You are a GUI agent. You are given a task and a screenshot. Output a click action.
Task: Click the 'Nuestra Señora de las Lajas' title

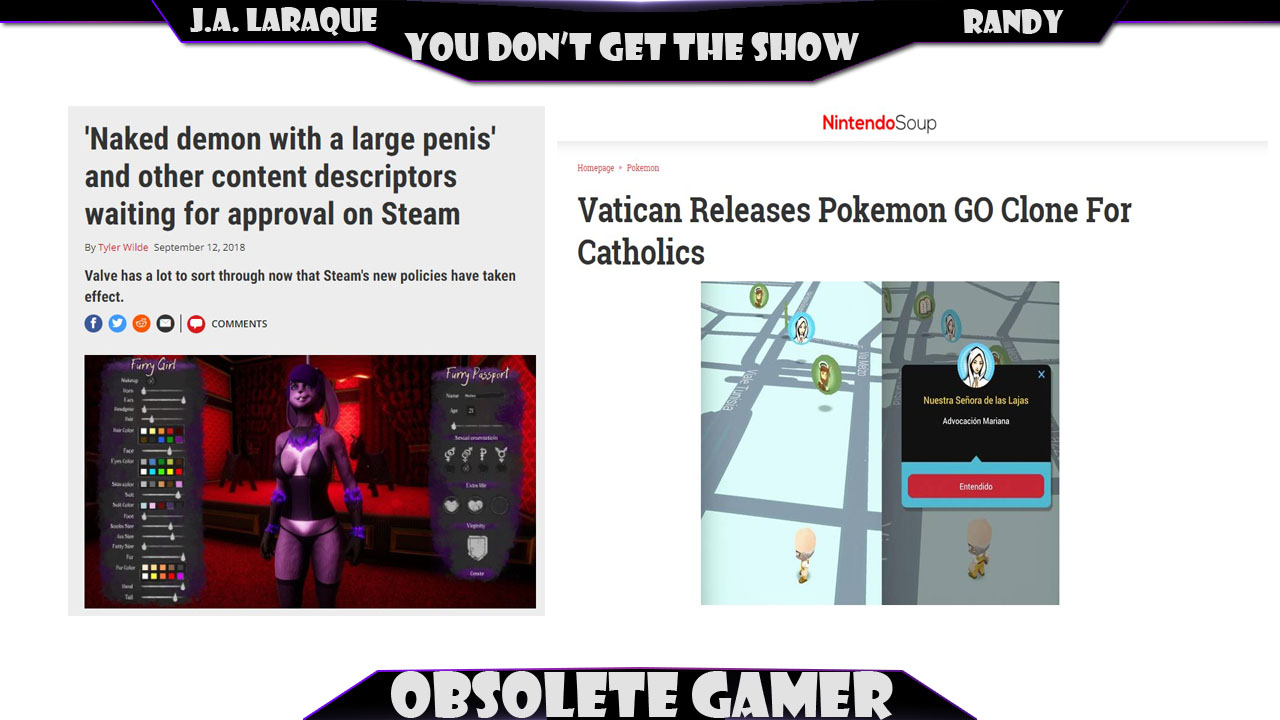975,400
